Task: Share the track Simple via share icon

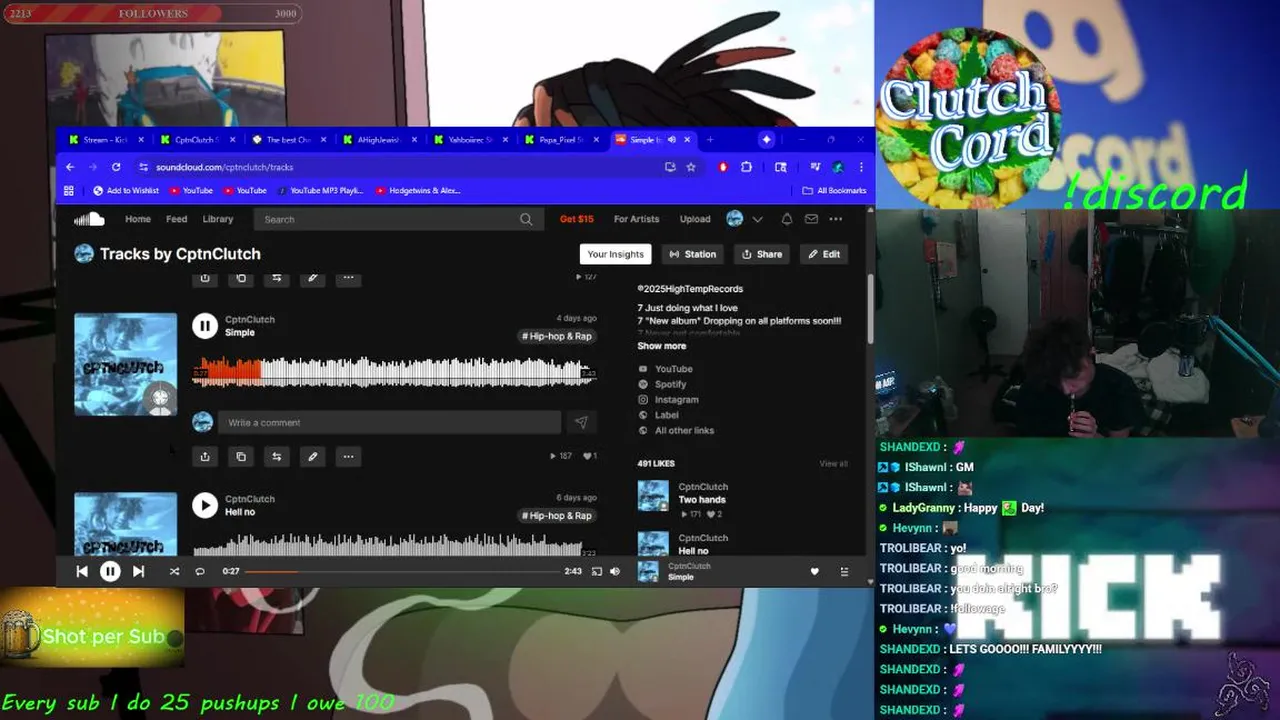Action: point(205,456)
